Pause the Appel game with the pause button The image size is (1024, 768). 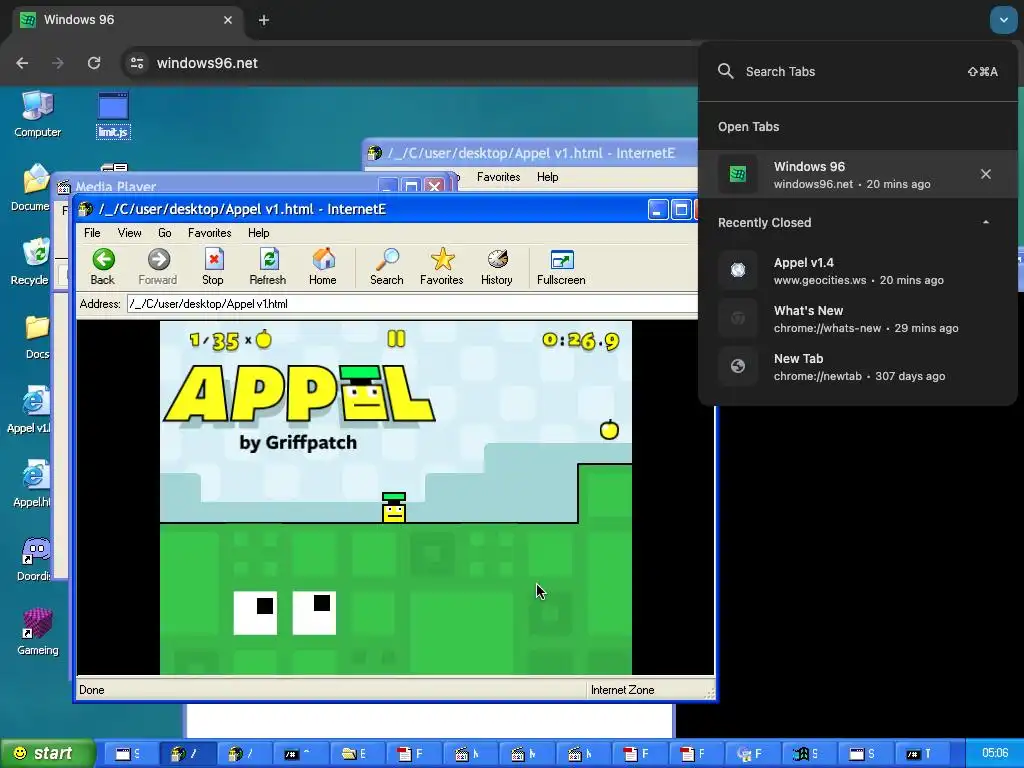396,338
